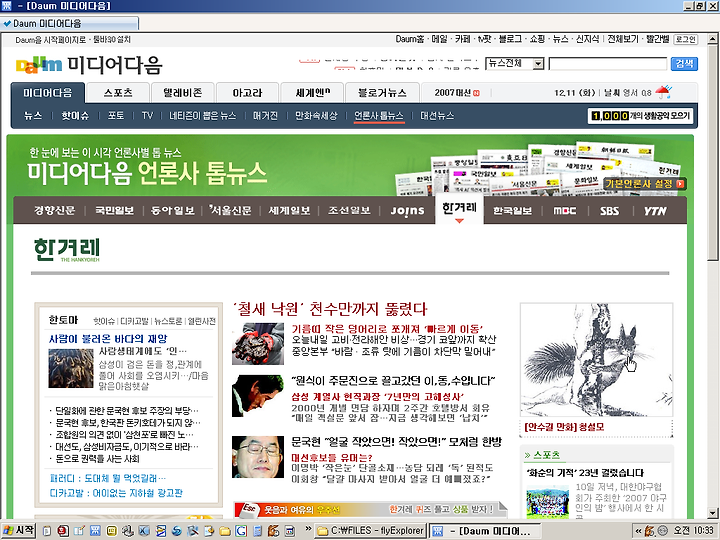Select the 경향신문 newspaper tab
The image size is (720, 540).
54,211
